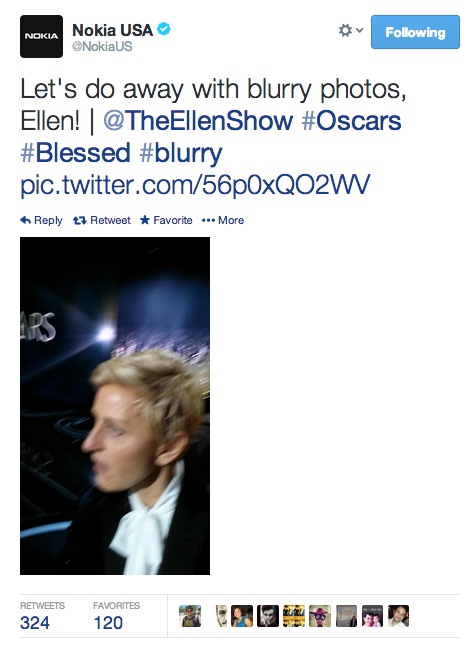476x646 pixels.
Task: View the 120 favorites count
Action: point(108,622)
